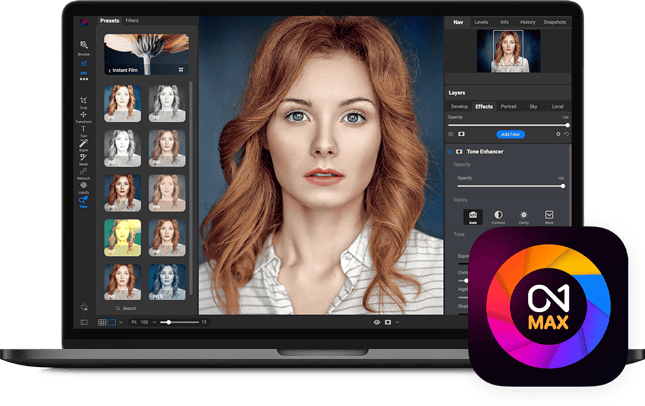Image resolution: width=645 pixels, height=406 pixels.
Task: Switch to single image view layout
Action: (x=111, y=322)
